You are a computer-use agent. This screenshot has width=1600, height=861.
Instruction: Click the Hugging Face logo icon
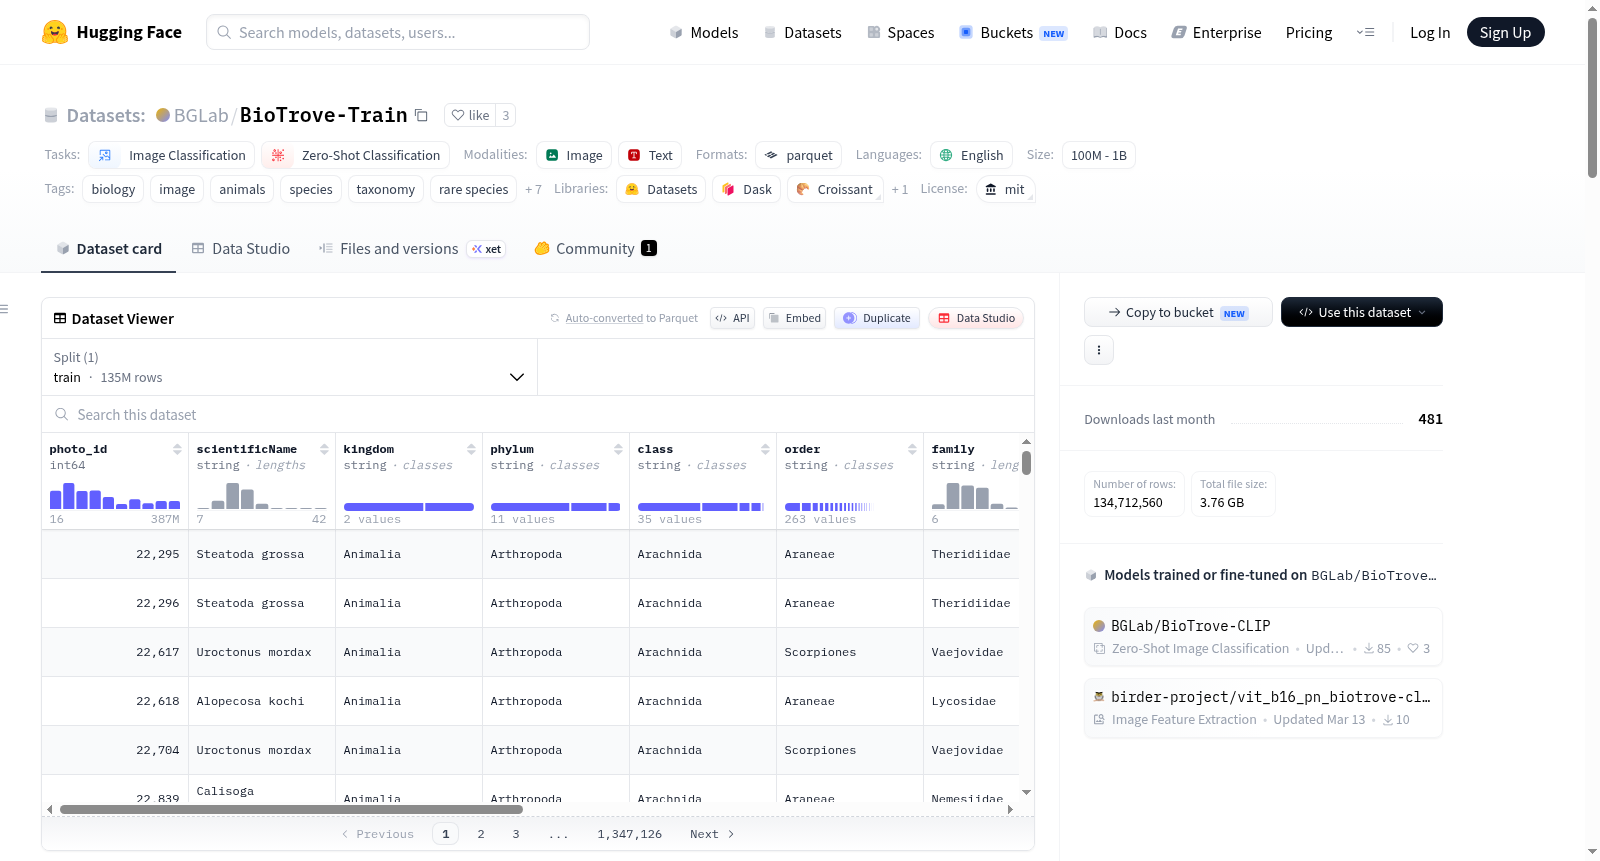click(x=55, y=32)
